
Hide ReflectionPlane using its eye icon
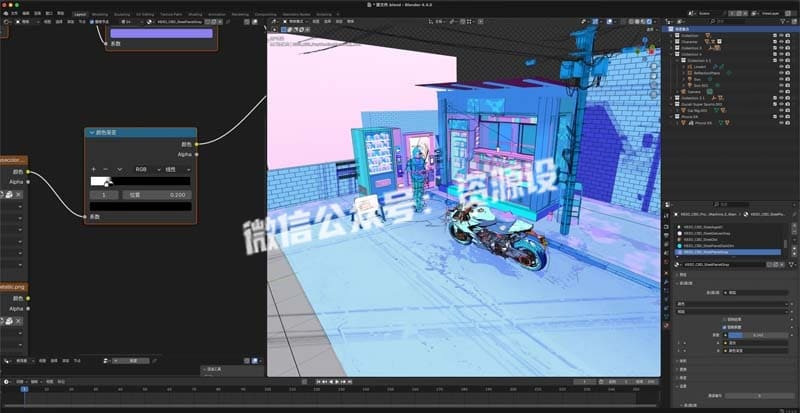781,73
